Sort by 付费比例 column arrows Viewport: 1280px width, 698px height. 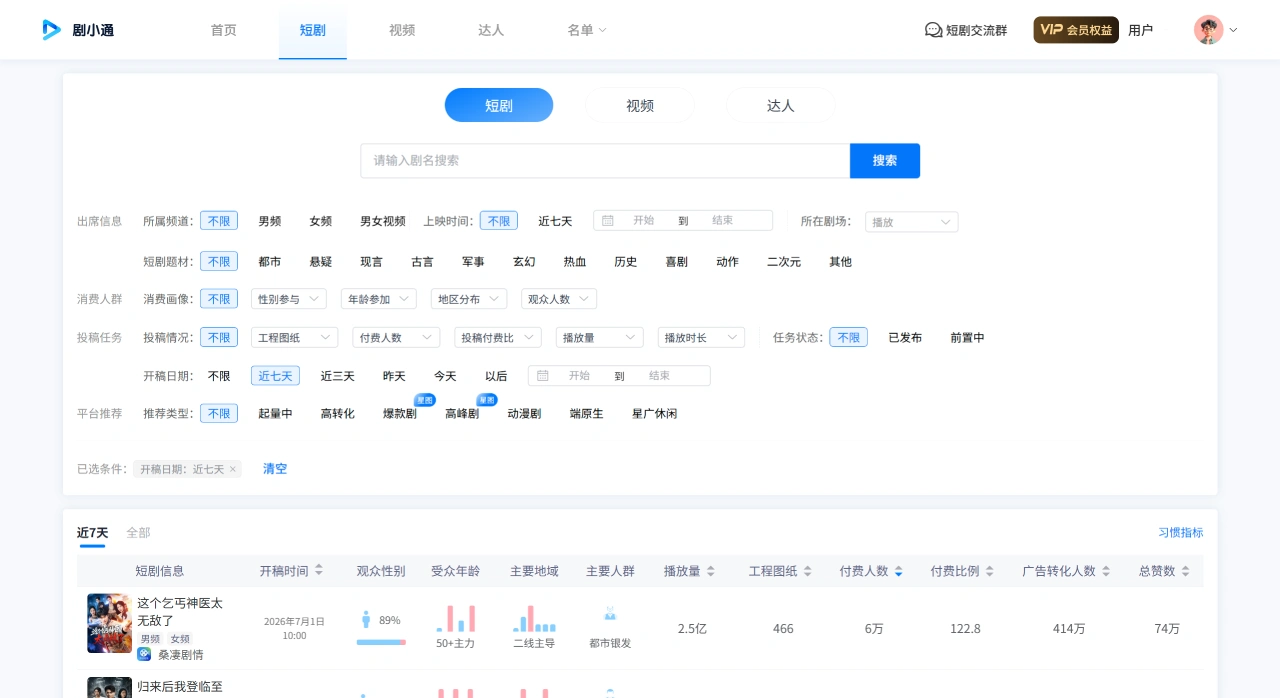coord(990,571)
